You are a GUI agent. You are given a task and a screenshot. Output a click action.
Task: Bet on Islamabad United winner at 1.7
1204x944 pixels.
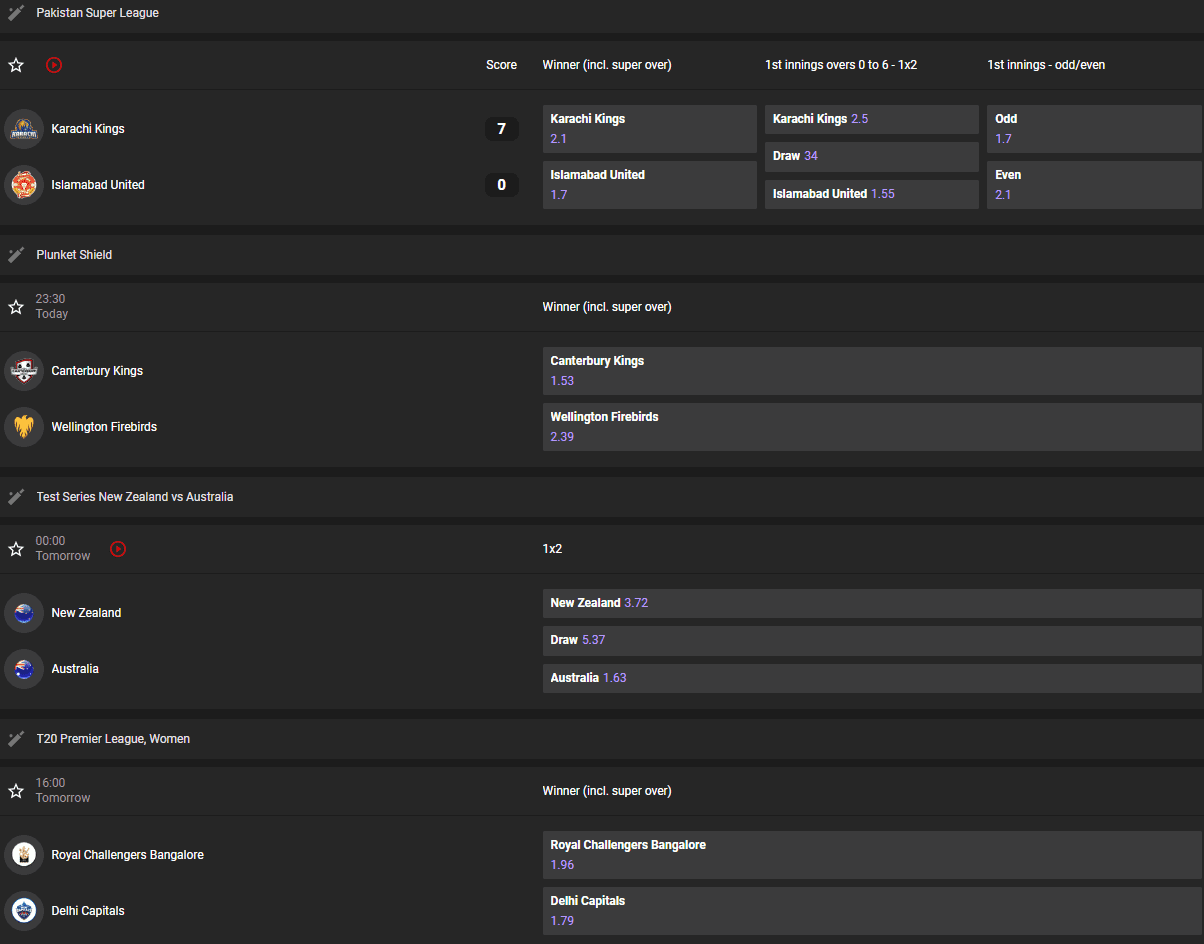tap(650, 185)
